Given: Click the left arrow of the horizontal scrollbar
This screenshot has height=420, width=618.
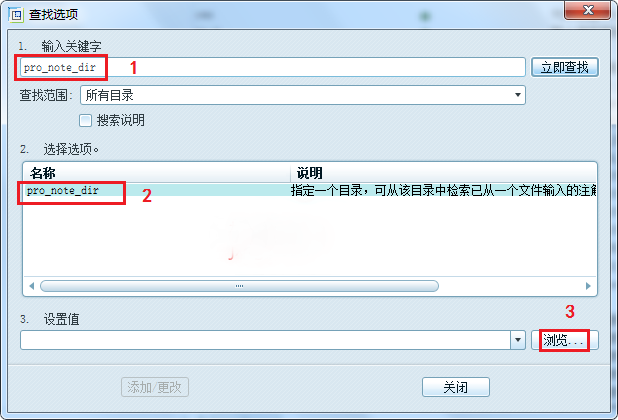Looking at the screenshot, I should pyautogui.click(x=32, y=286).
